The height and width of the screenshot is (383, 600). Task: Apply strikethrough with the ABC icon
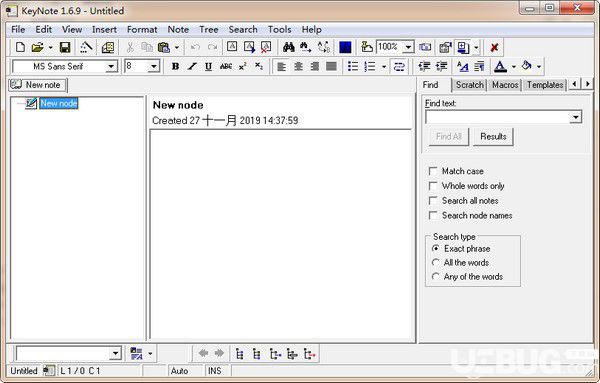pyautogui.click(x=226, y=67)
